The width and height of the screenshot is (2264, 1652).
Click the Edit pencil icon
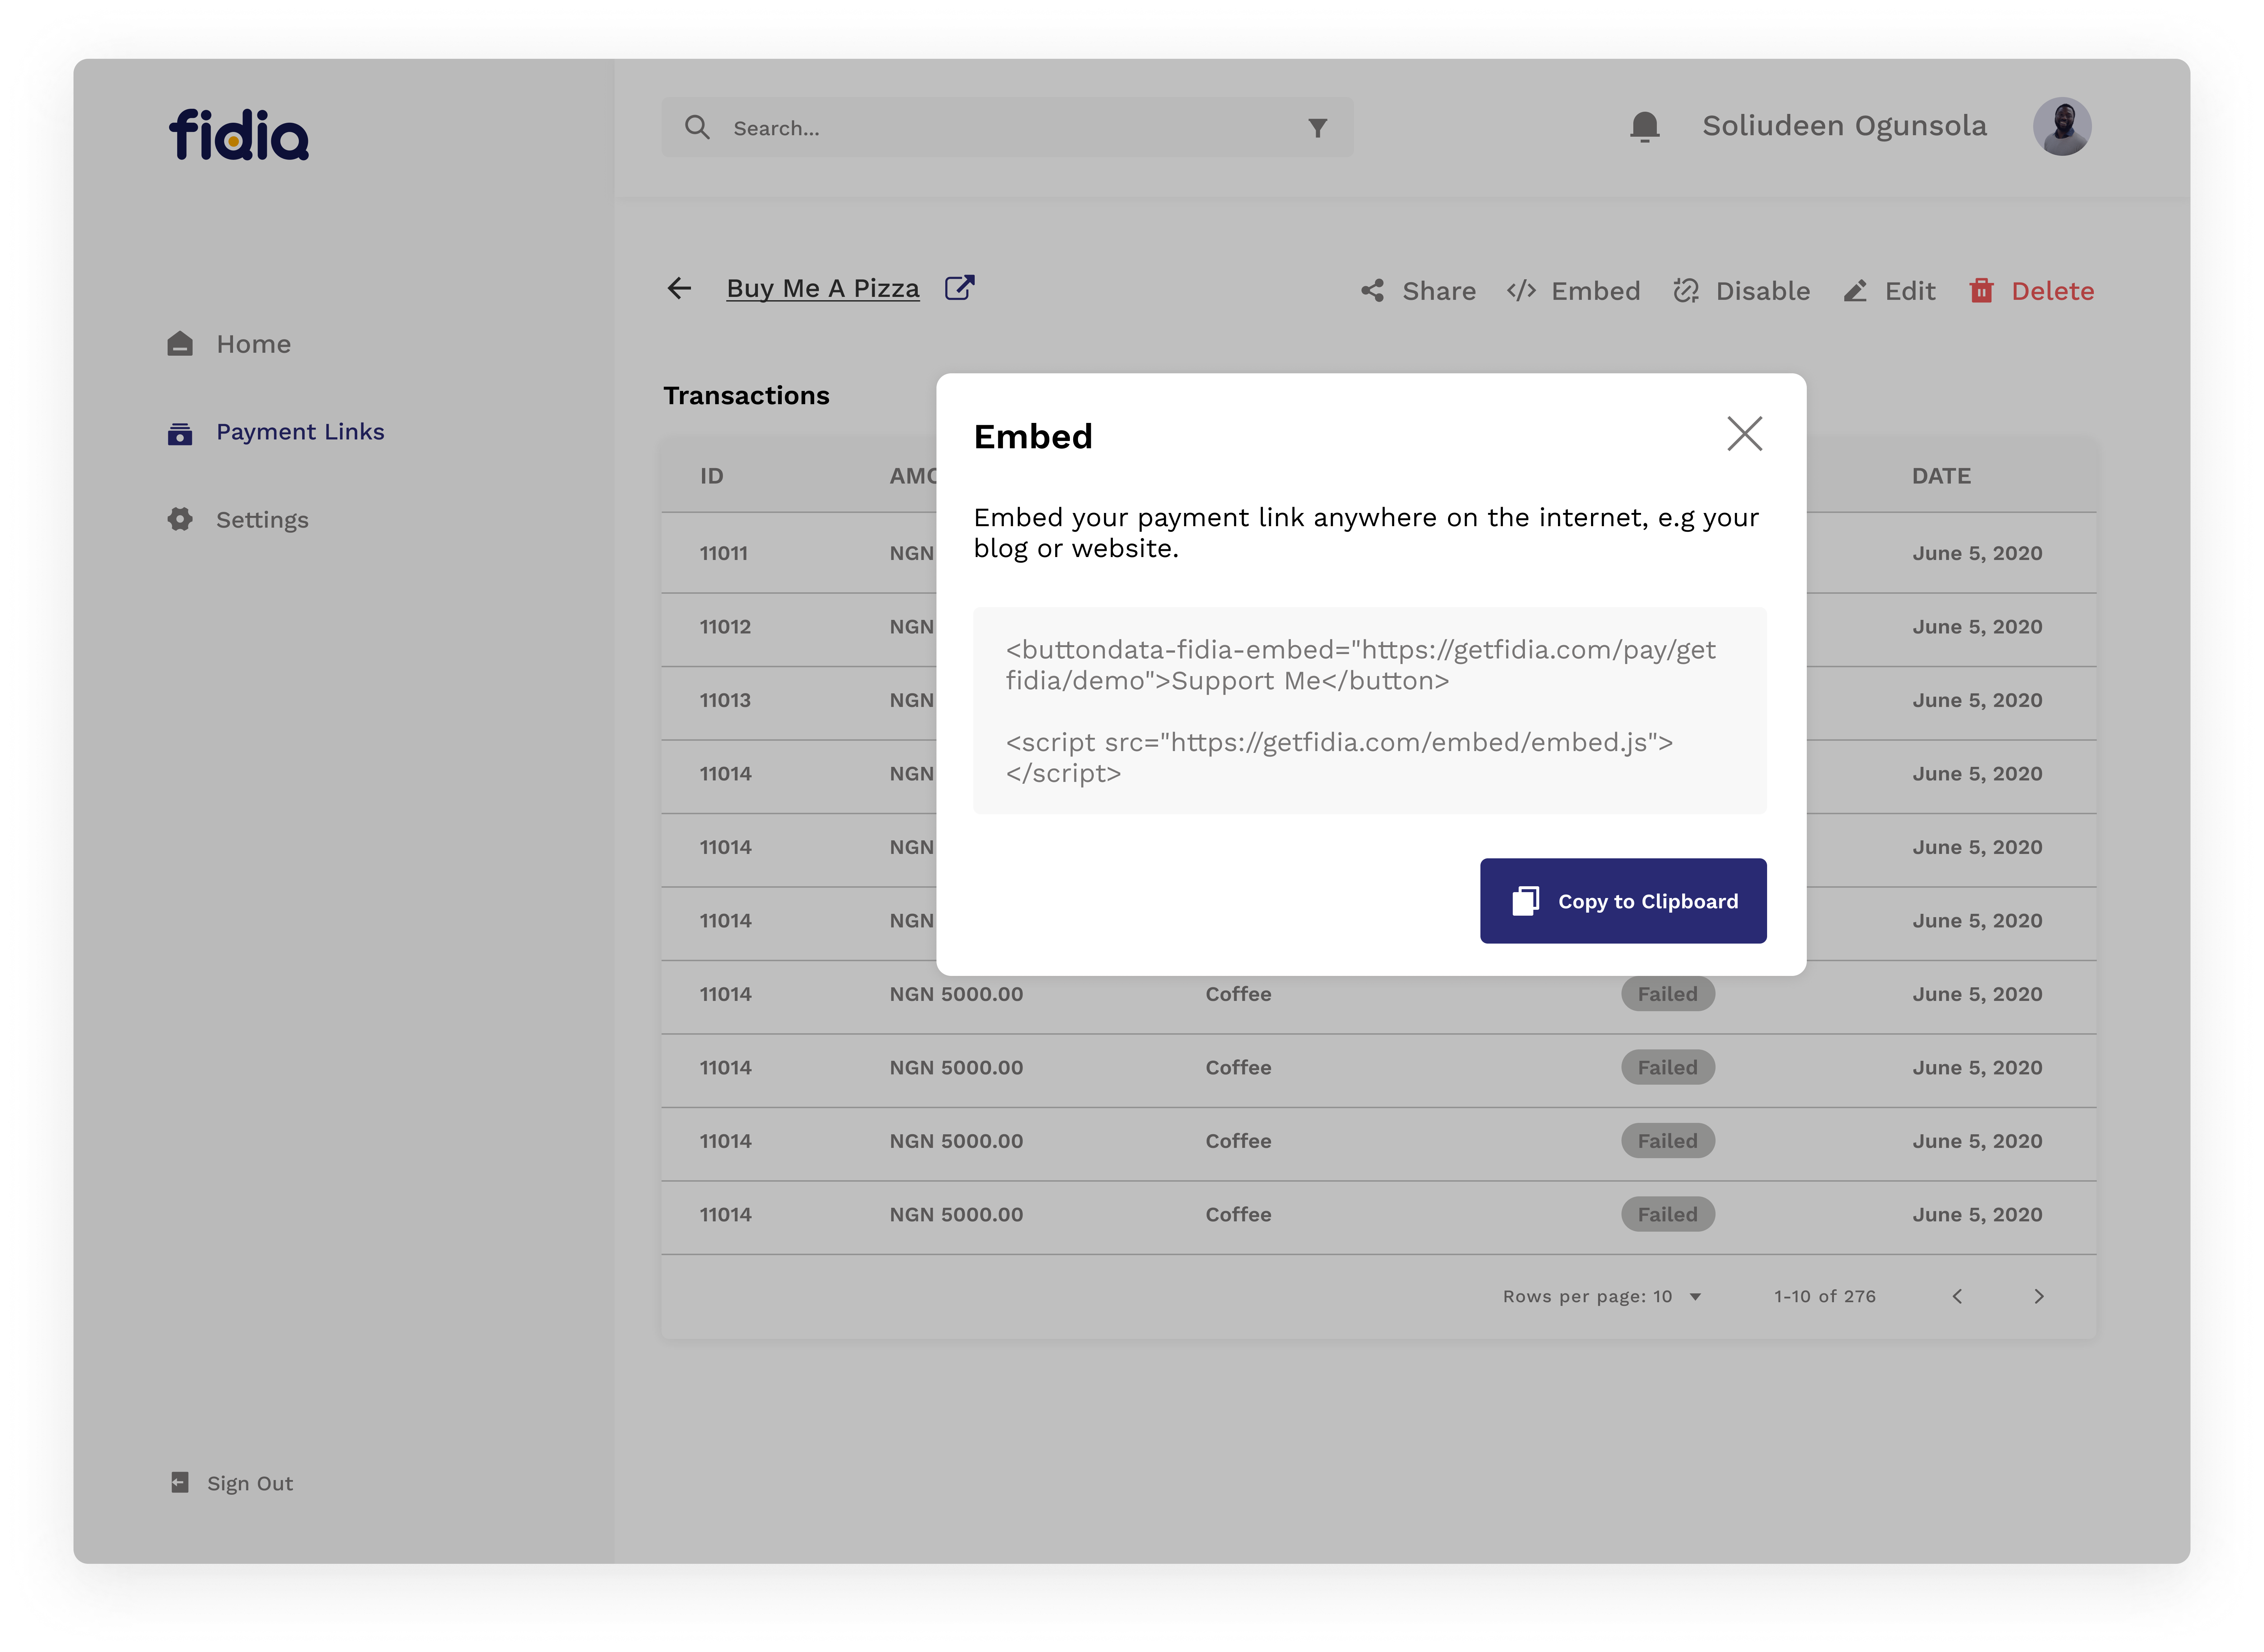coord(1855,291)
